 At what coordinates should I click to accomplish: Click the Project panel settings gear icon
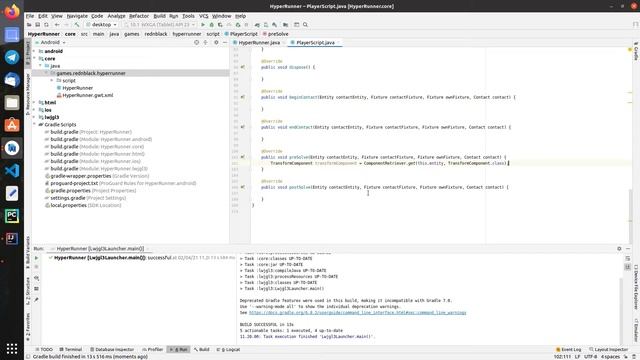(x=216, y=42)
